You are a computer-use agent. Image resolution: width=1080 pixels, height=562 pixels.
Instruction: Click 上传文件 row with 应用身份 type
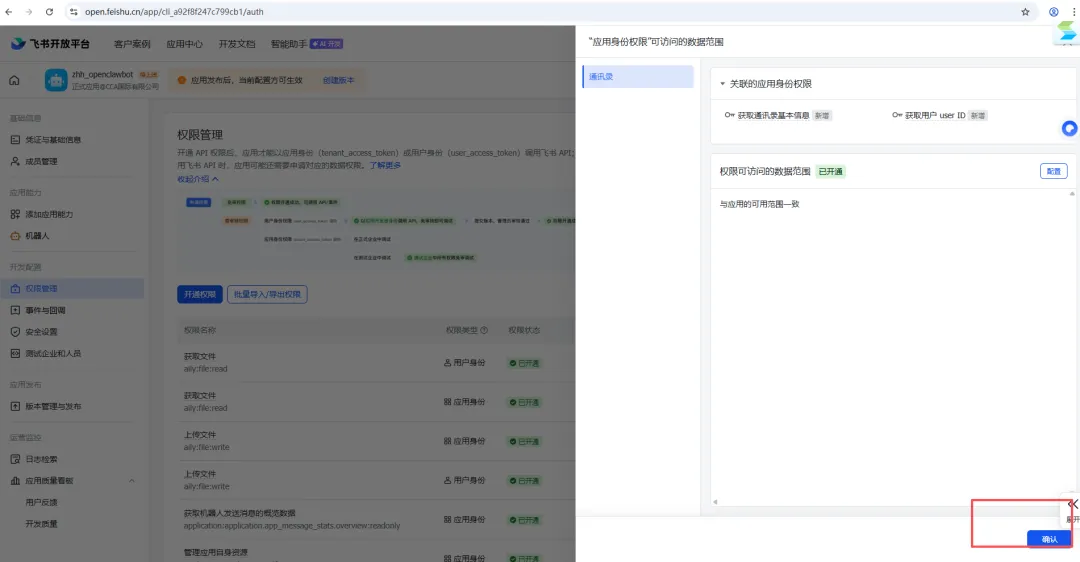376,441
